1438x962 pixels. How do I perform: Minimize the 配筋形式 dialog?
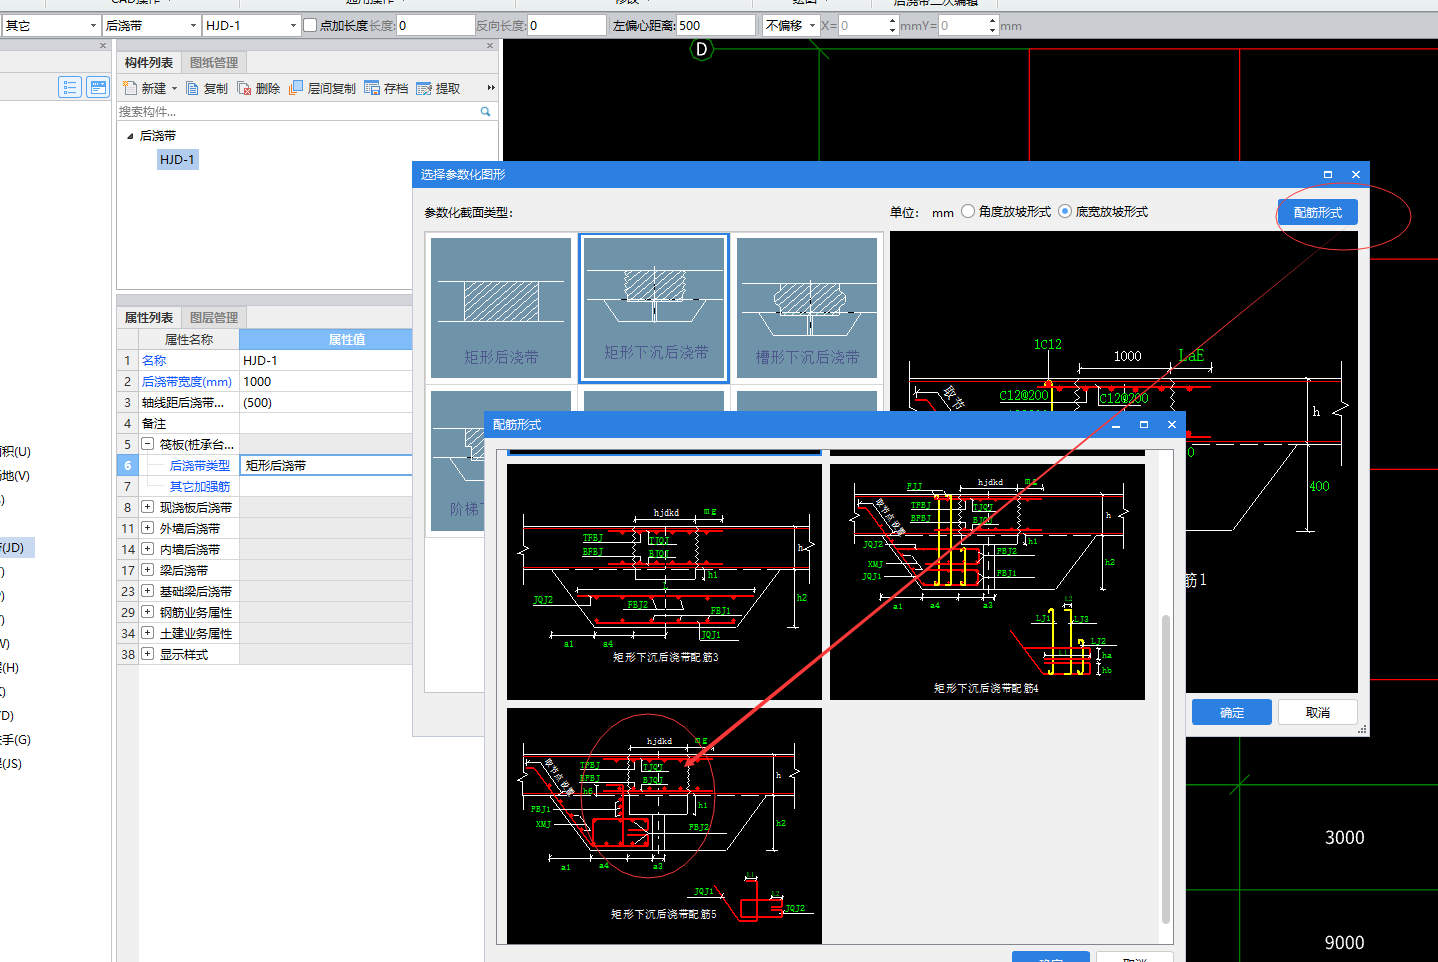point(1116,425)
